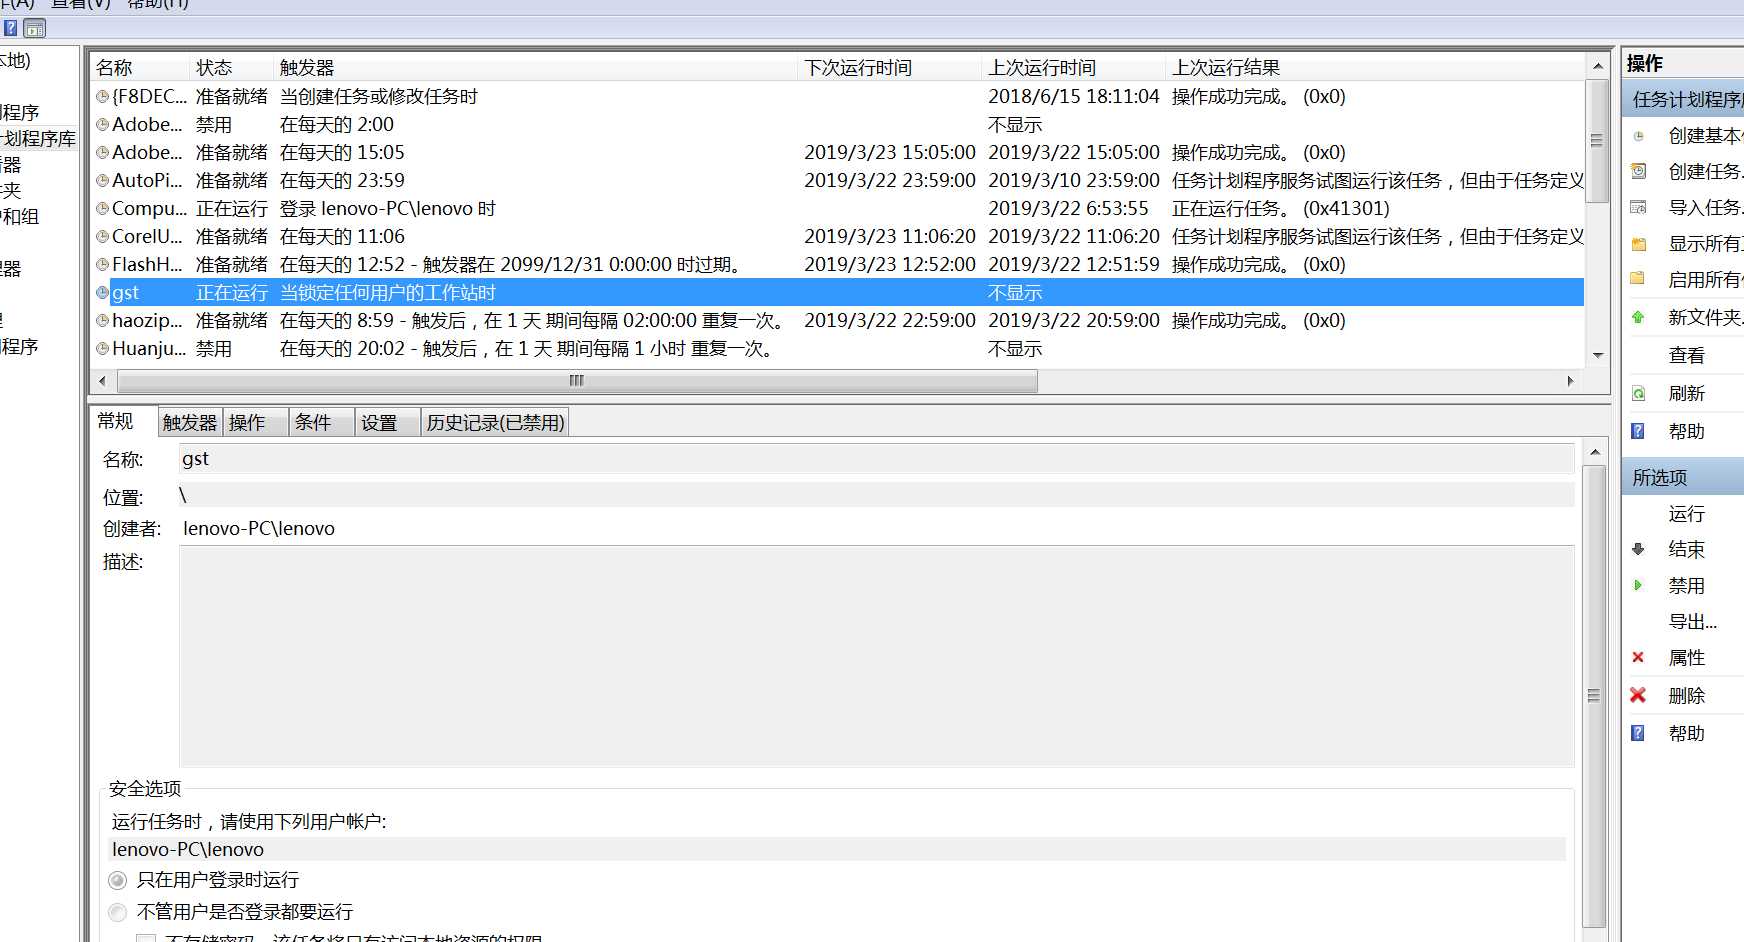
Task: Click the task-with-clock icon beside 创建任务
Action: tap(1638, 171)
